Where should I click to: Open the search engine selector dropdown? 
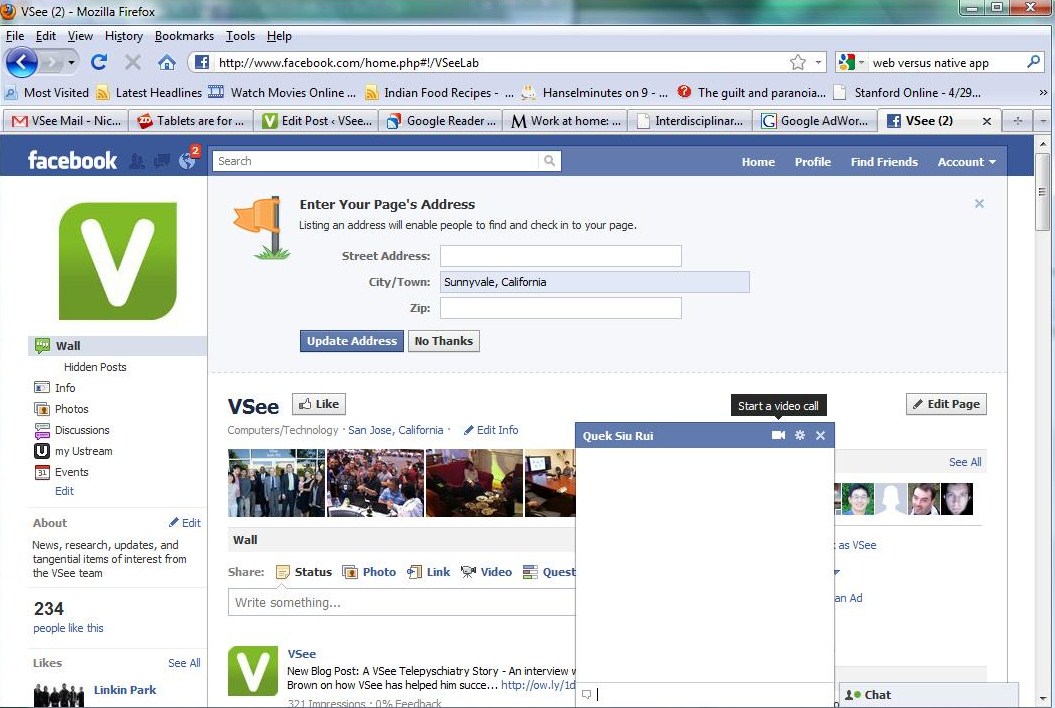tap(851, 62)
